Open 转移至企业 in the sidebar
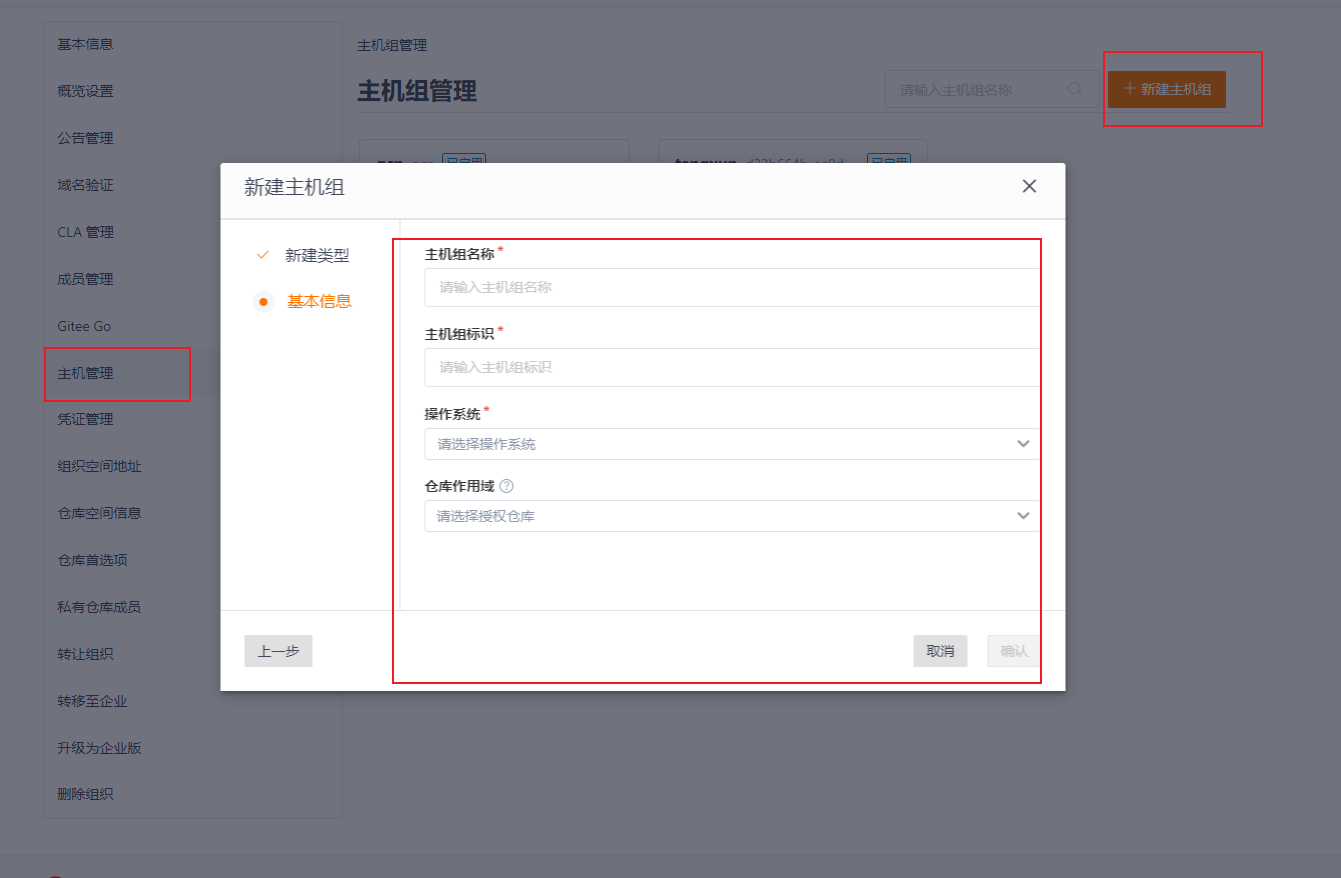This screenshot has width=1341, height=878. [x=92, y=701]
